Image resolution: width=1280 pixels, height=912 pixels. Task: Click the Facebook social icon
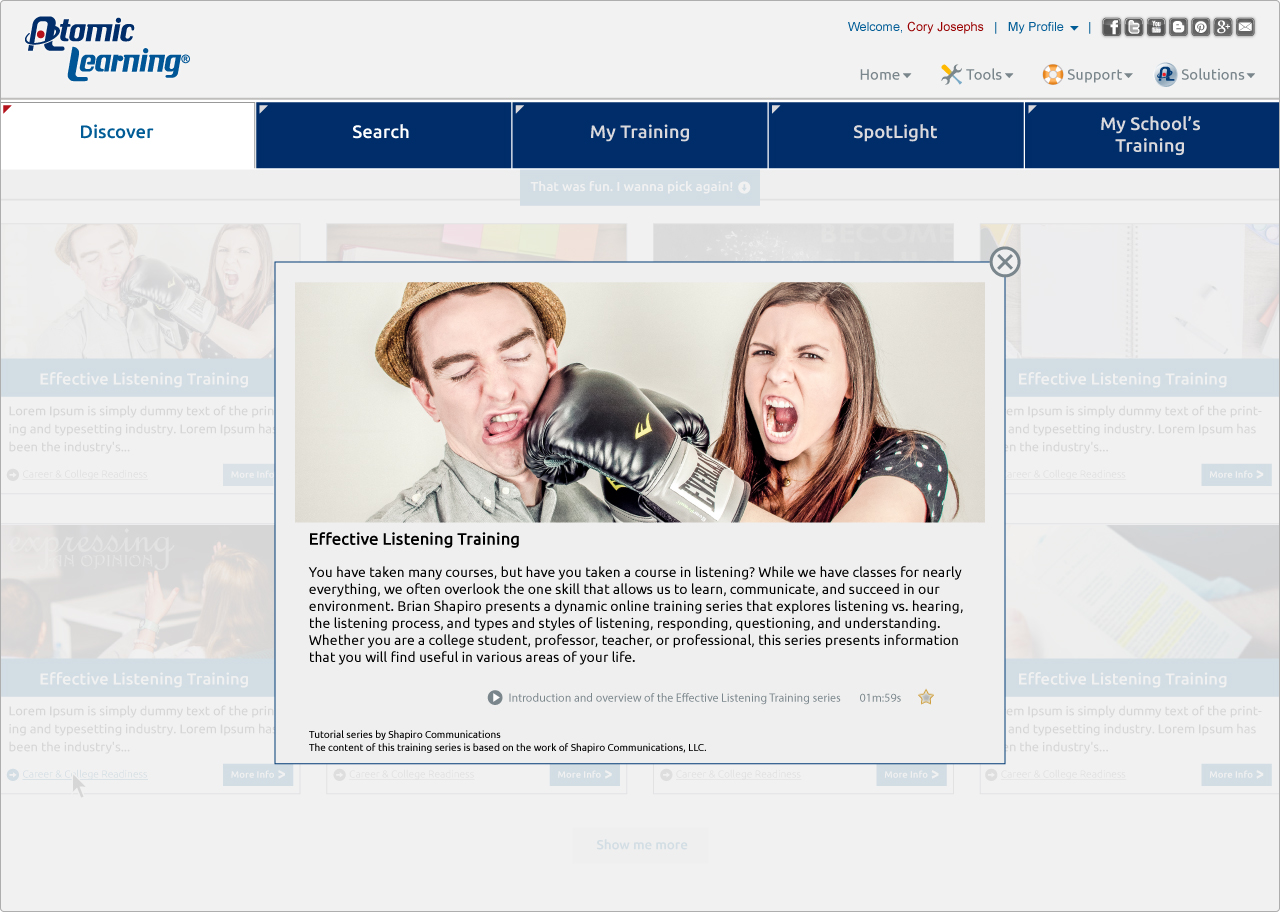[1111, 27]
